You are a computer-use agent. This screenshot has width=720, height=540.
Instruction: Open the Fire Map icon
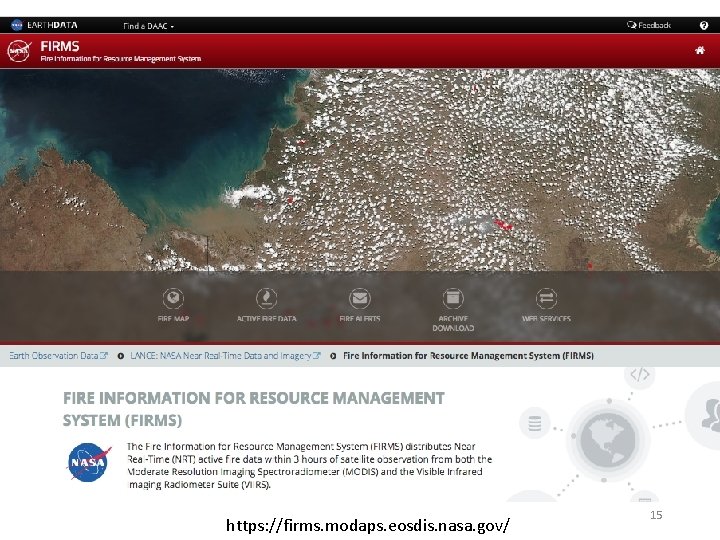pyautogui.click(x=173, y=298)
